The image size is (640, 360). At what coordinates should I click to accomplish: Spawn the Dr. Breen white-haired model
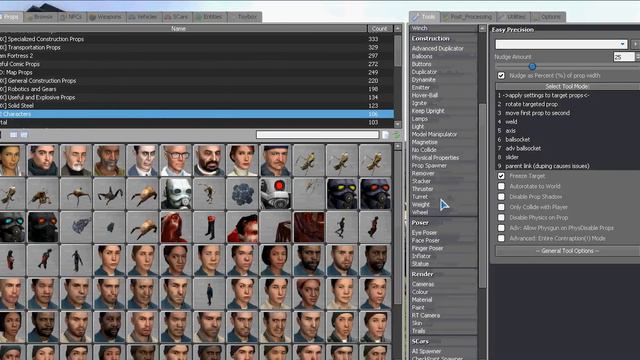tap(76, 160)
